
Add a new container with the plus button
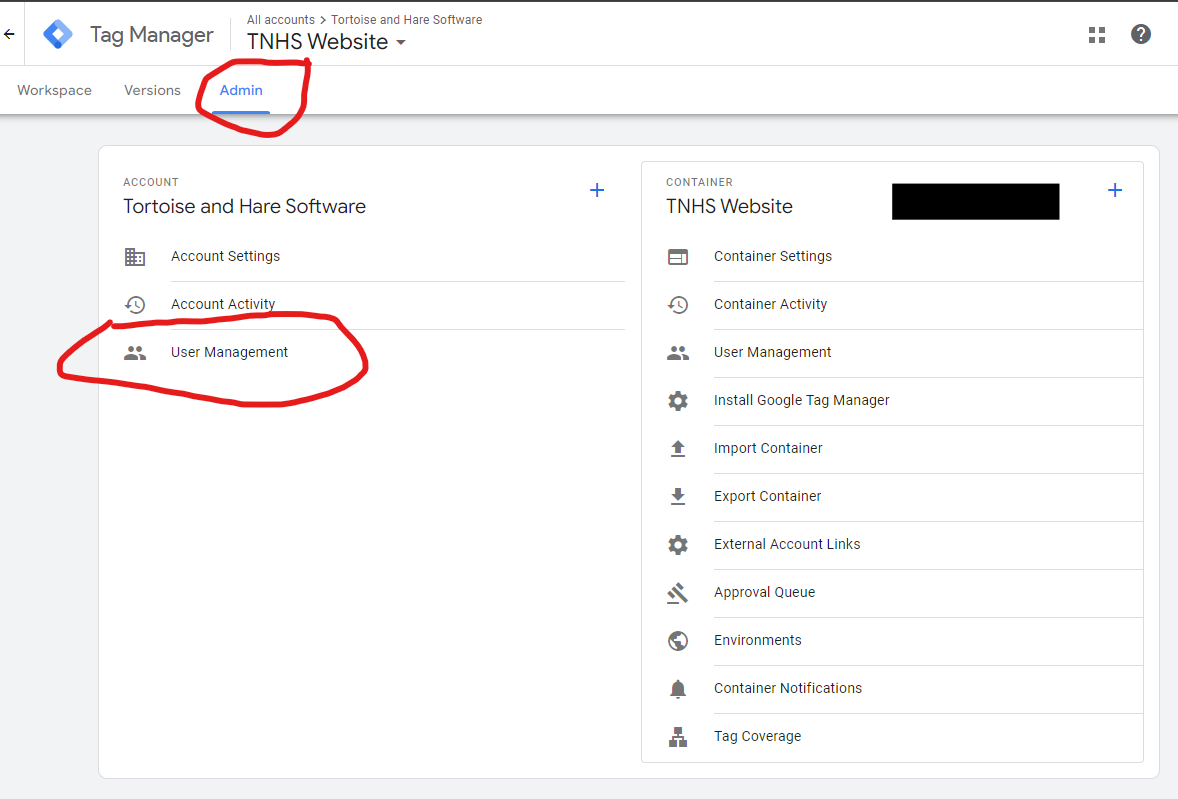pyautogui.click(x=1115, y=190)
